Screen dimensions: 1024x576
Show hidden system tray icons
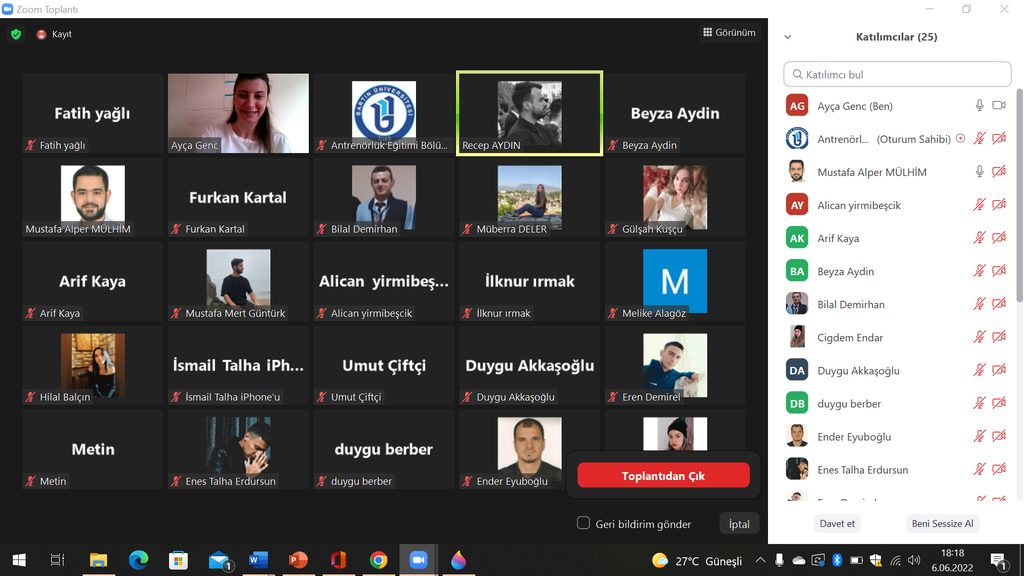tap(761, 560)
